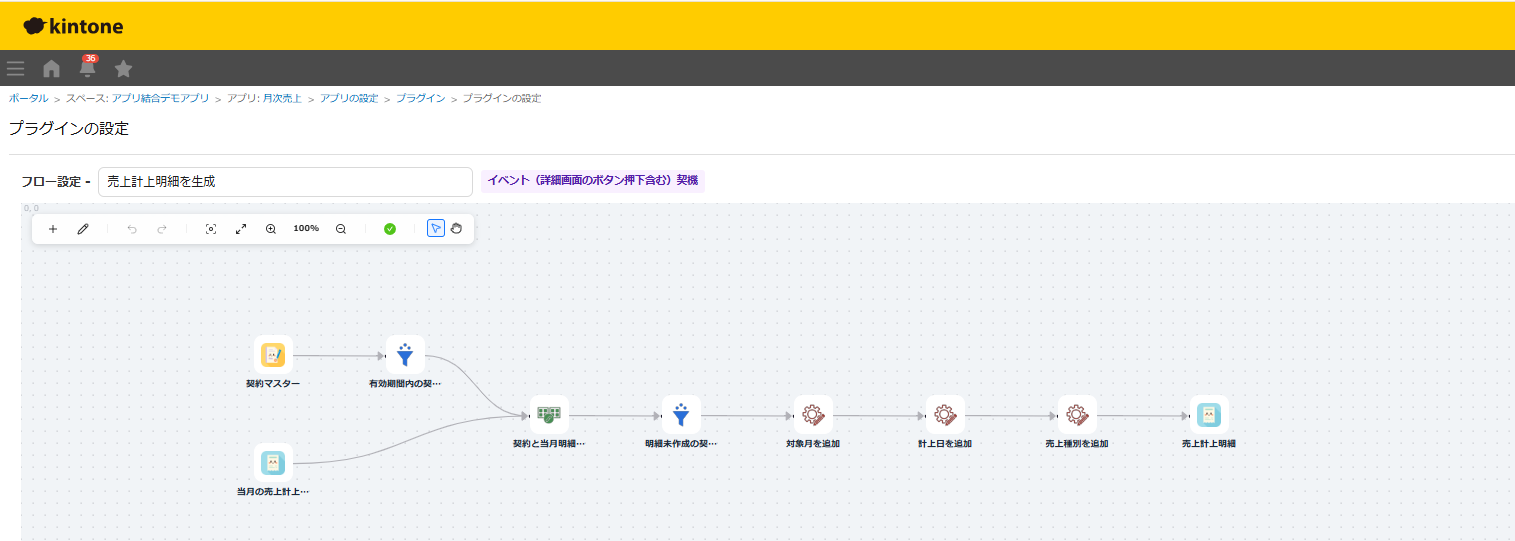Go to home via house icon
Viewport: 1515px width, 541px height.
tap(51, 69)
